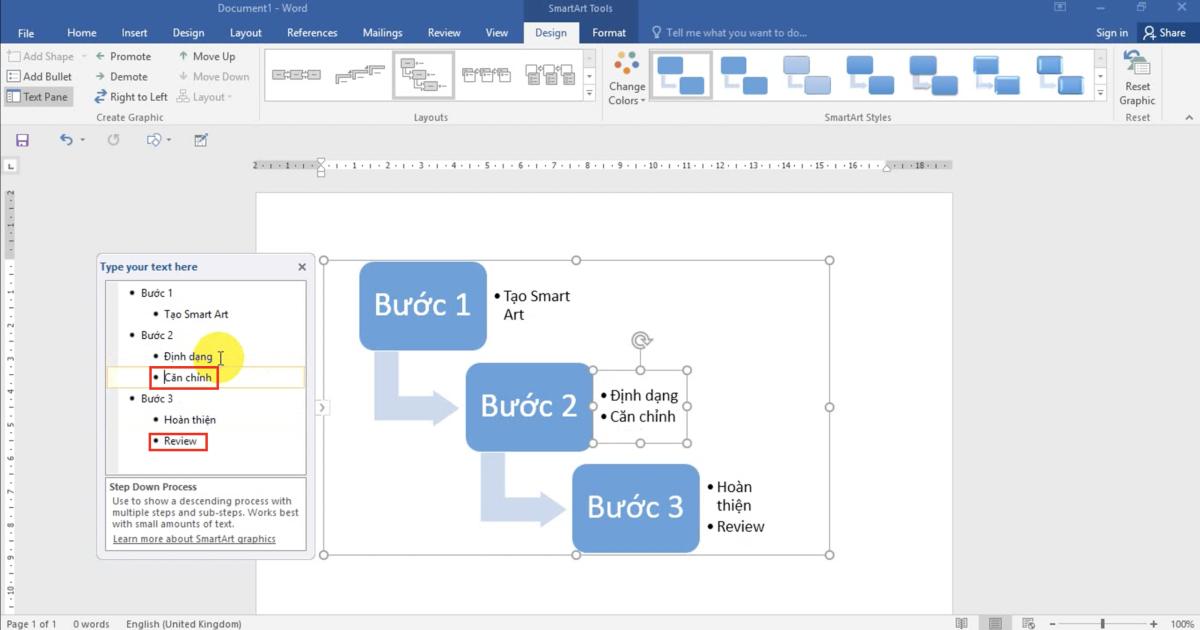Switch to the Format tab under SmartArt Tools
The width and height of the screenshot is (1200, 630).
click(609, 32)
